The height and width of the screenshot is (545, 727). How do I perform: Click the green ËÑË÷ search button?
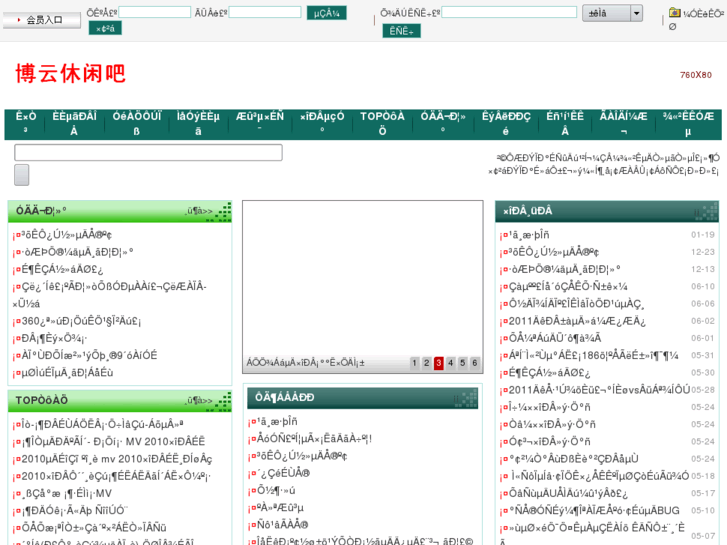tap(401, 31)
